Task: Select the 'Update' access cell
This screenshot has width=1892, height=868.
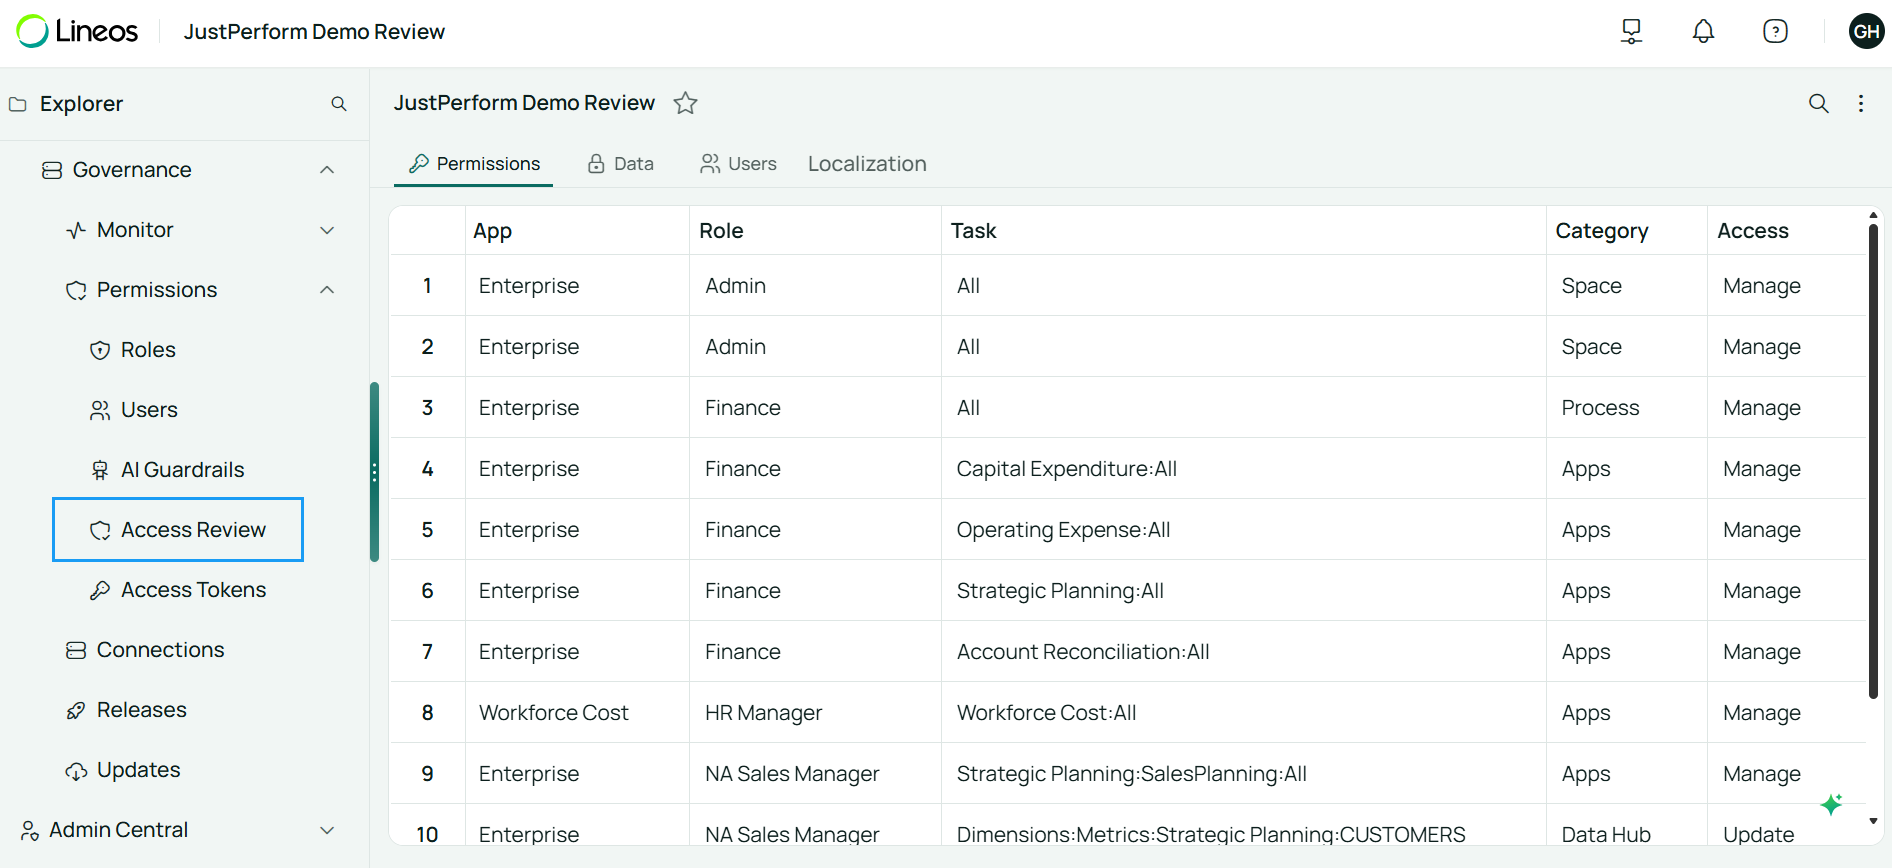Action: [1787, 826]
